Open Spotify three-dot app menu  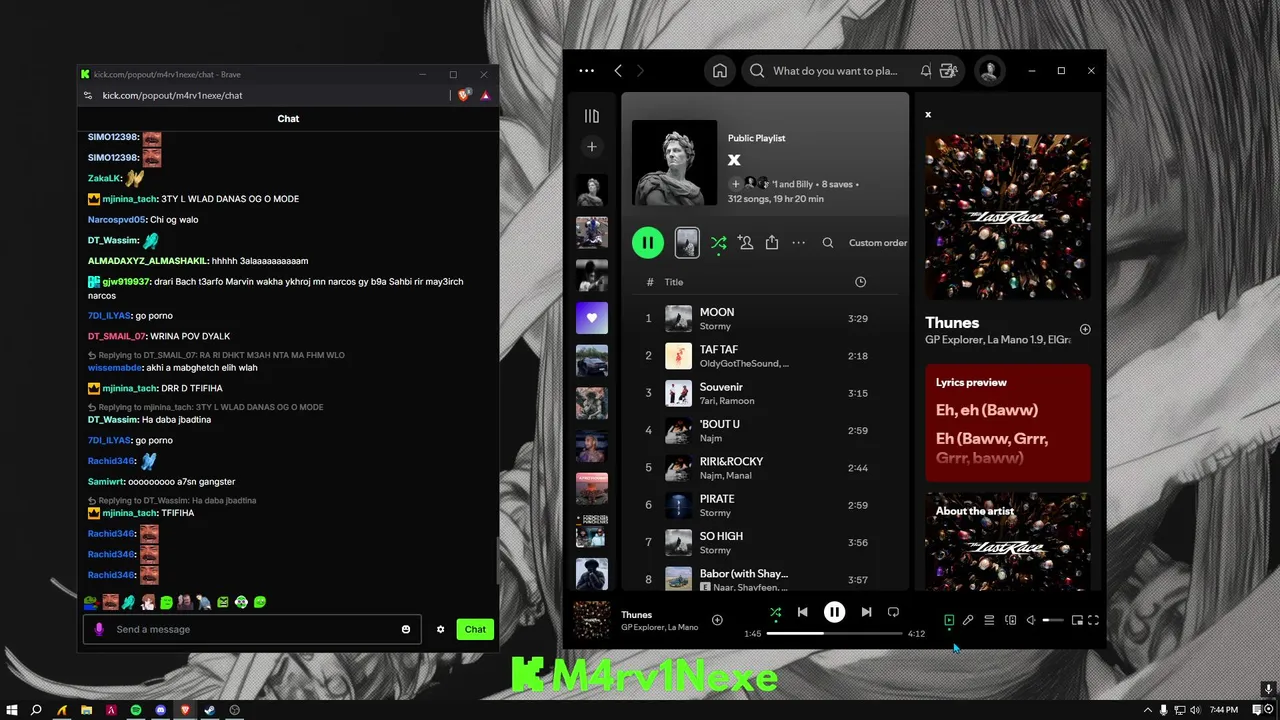point(587,71)
